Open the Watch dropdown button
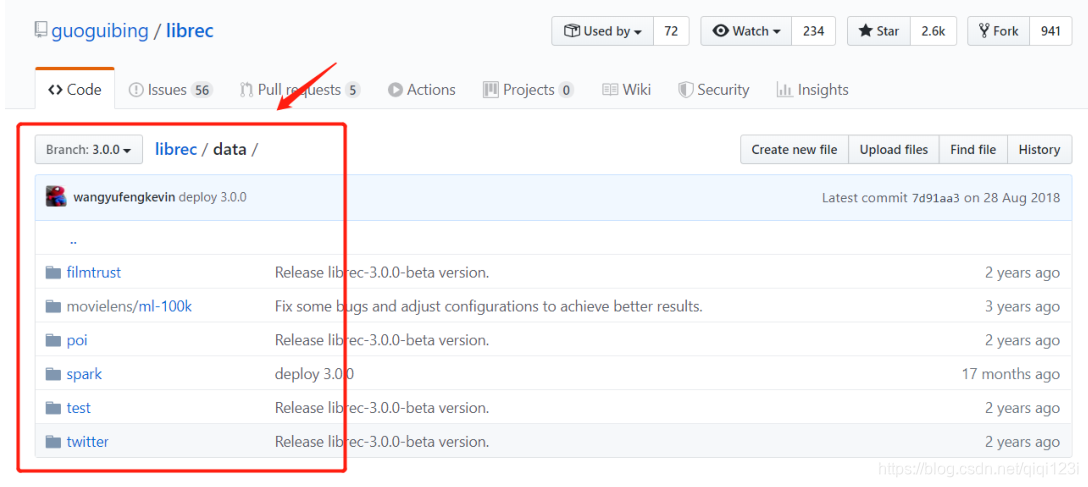 747,31
